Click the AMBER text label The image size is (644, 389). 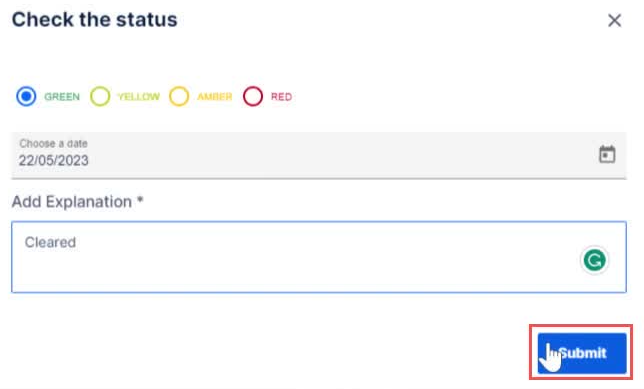coord(215,97)
